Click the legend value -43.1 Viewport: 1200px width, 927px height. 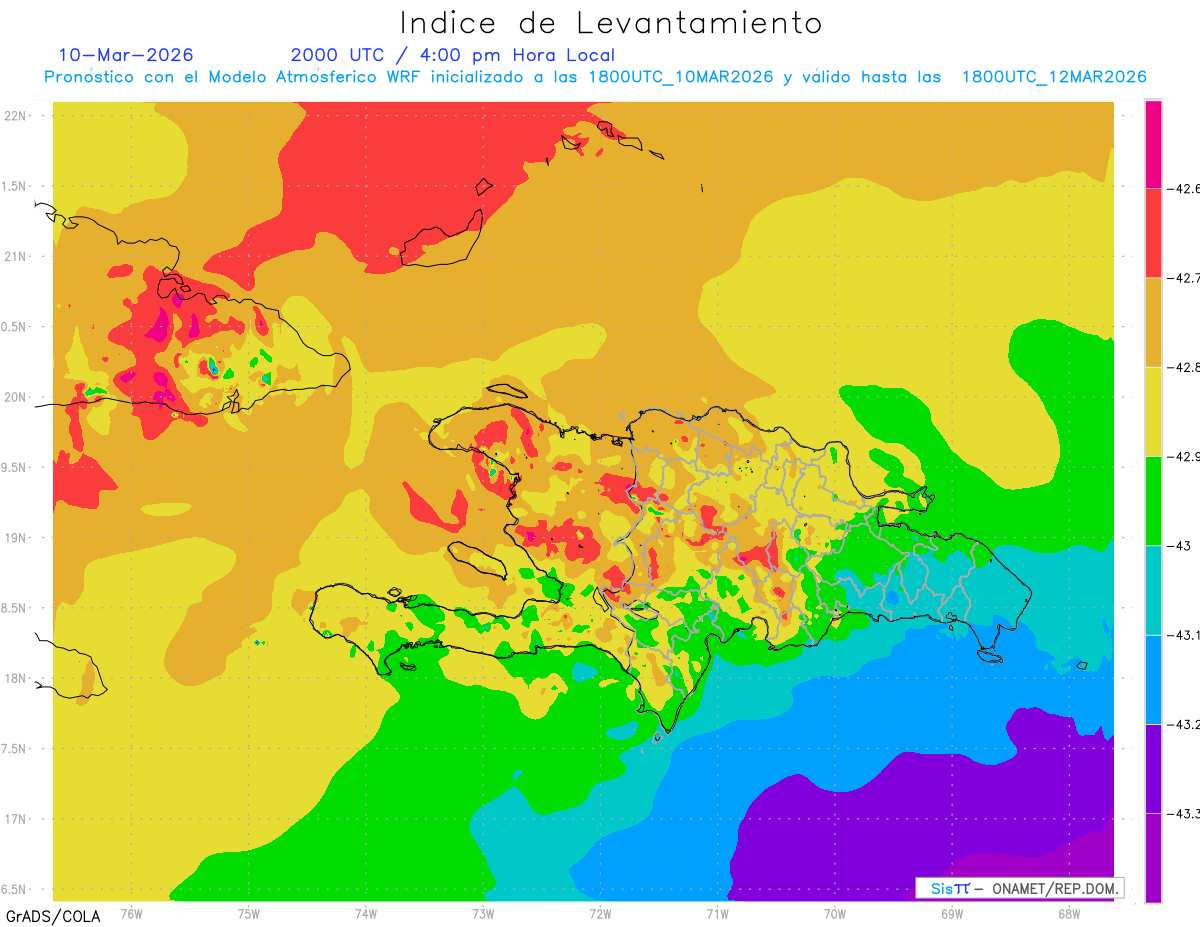click(x=1183, y=635)
